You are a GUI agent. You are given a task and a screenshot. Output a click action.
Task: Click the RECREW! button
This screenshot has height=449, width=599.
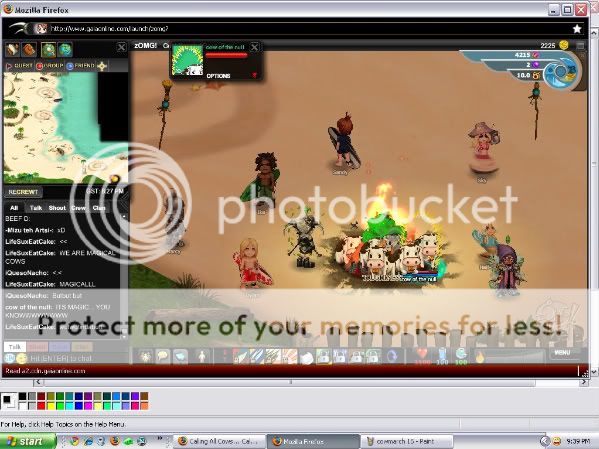click(x=23, y=192)
